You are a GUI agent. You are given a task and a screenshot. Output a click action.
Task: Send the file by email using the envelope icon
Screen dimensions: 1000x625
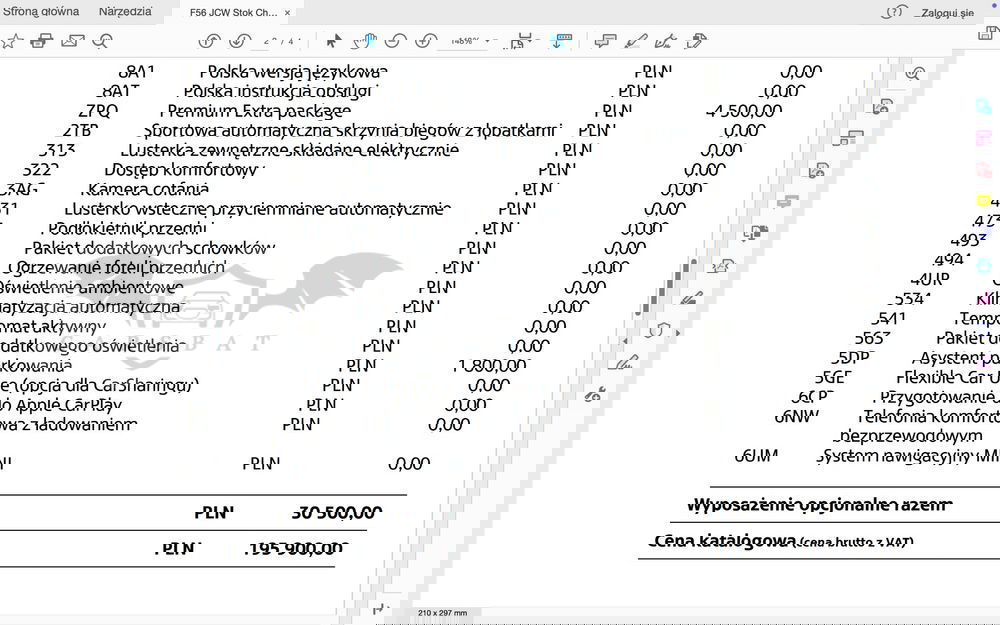tap(72, 41)
